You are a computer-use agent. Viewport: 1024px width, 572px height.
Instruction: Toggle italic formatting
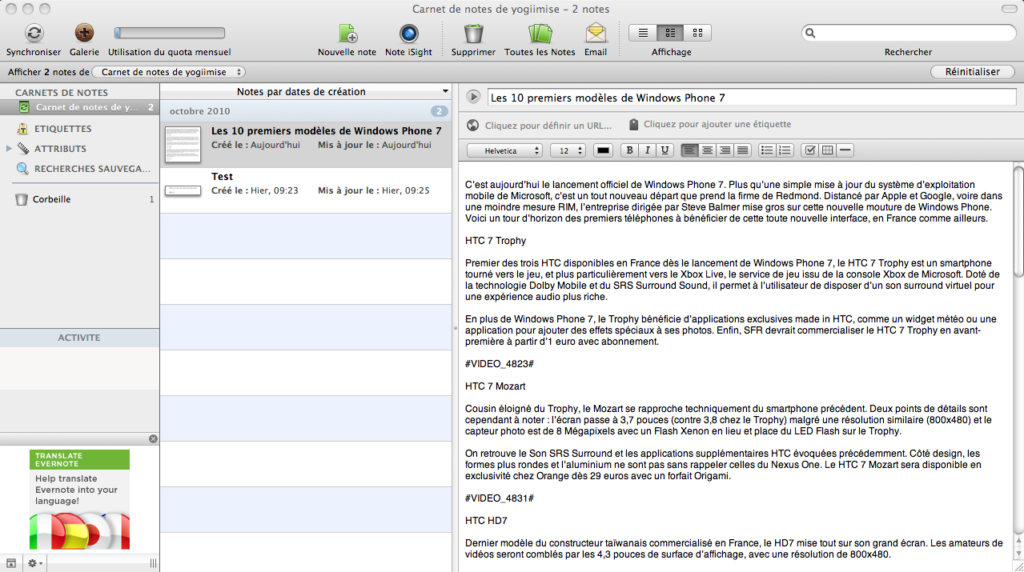pos(647,151)
